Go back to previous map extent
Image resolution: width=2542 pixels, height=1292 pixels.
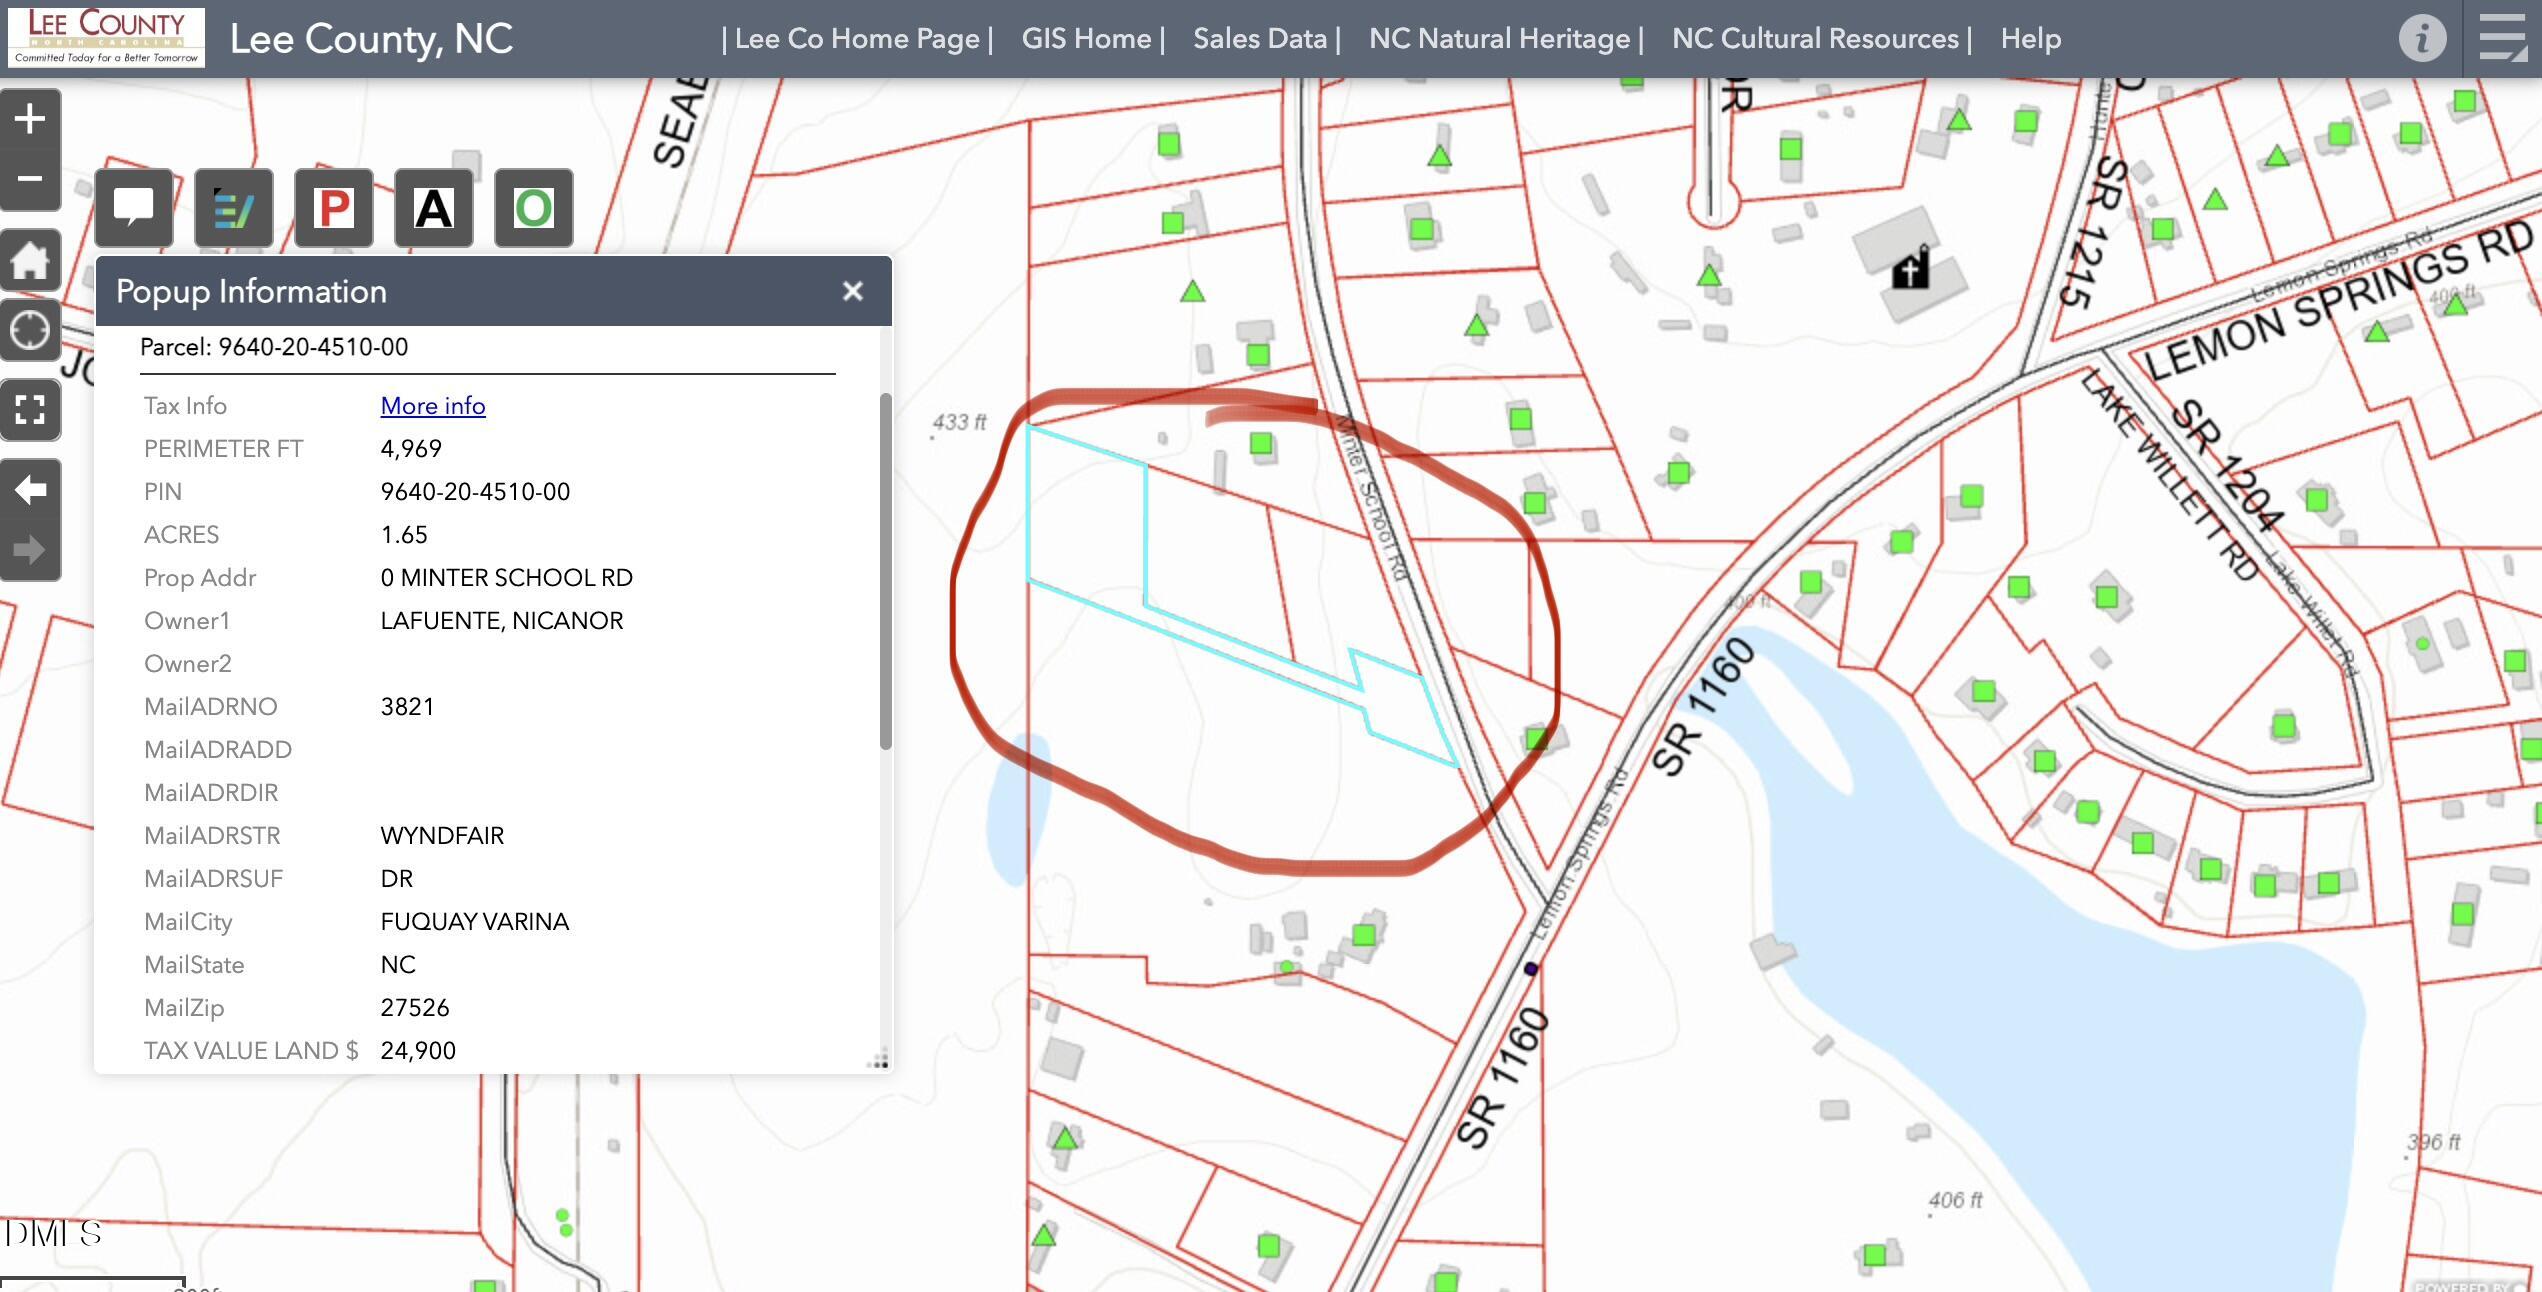click(30, 490)
